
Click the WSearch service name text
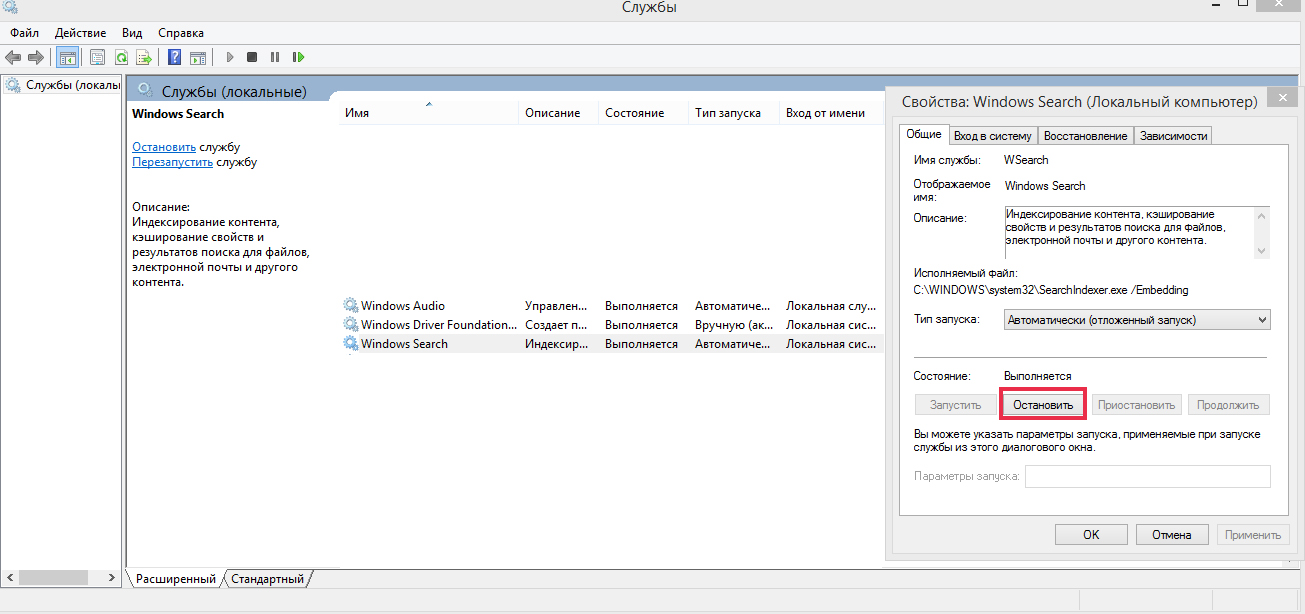point(1026,160)
